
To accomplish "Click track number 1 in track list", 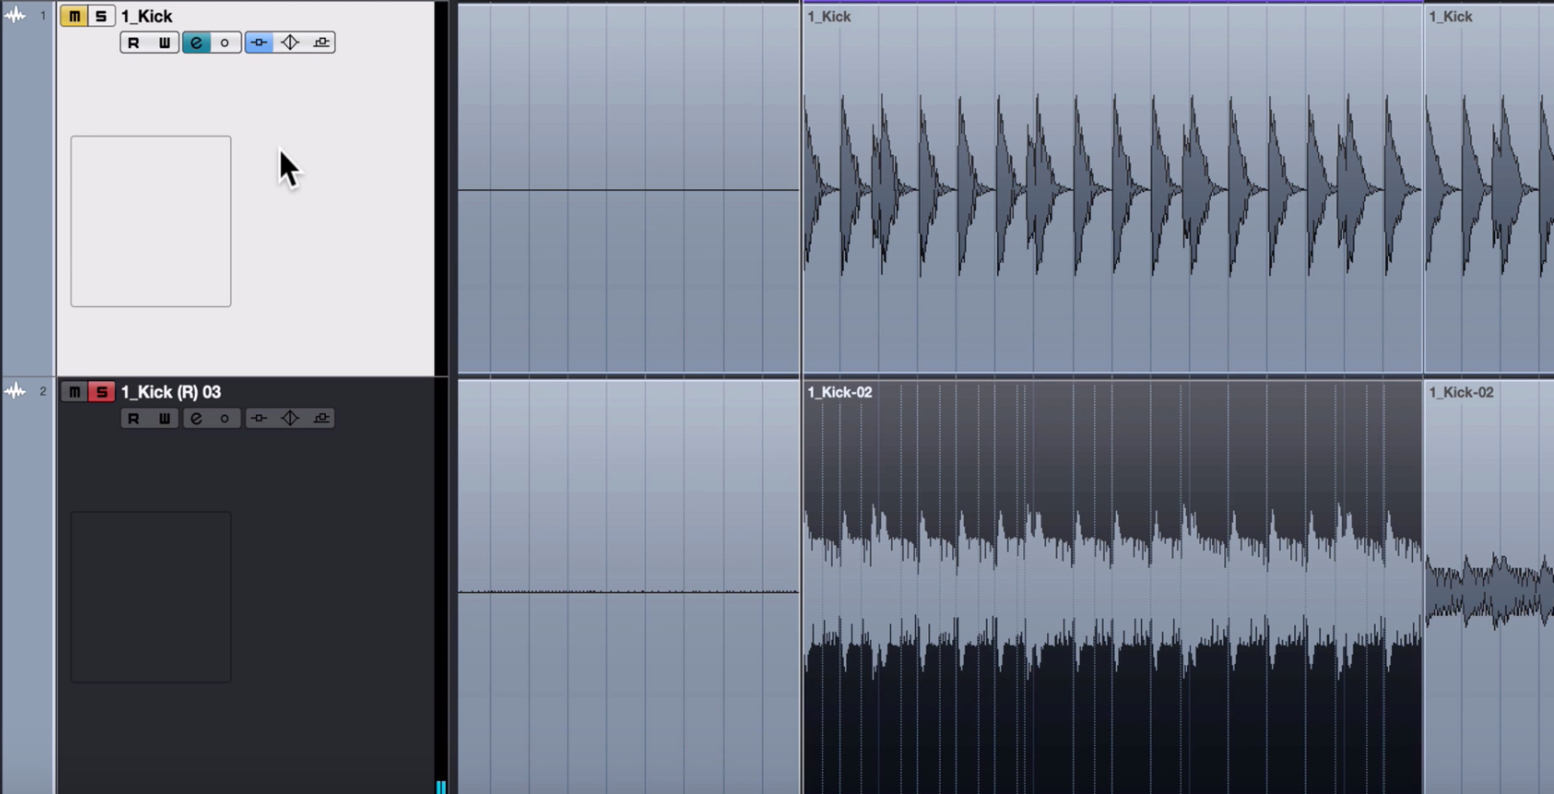I will (x=43, y=15).
